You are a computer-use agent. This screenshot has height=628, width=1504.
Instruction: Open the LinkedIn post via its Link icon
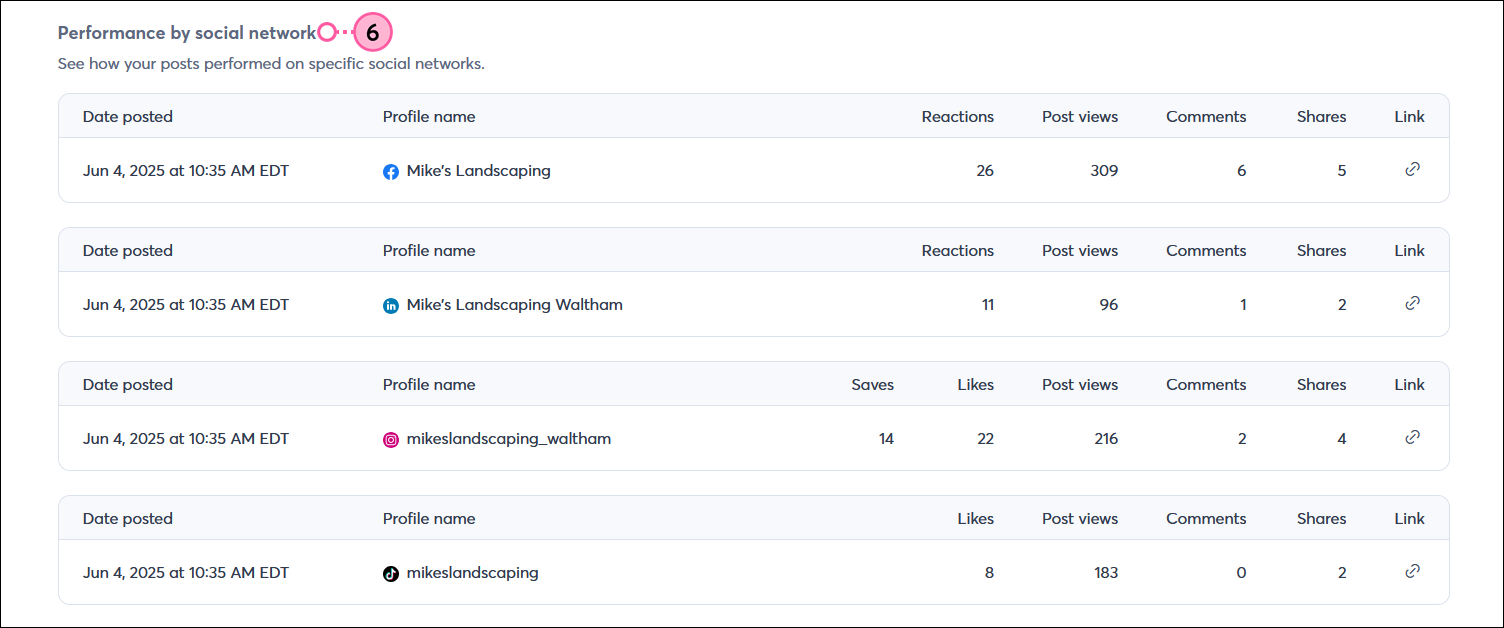(x=1412, y=303)
